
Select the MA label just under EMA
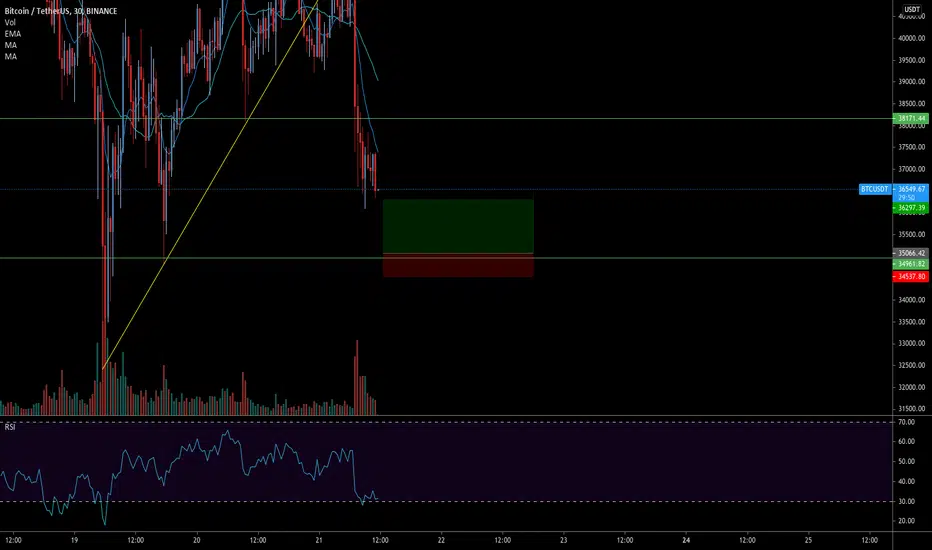pos(11,45)
